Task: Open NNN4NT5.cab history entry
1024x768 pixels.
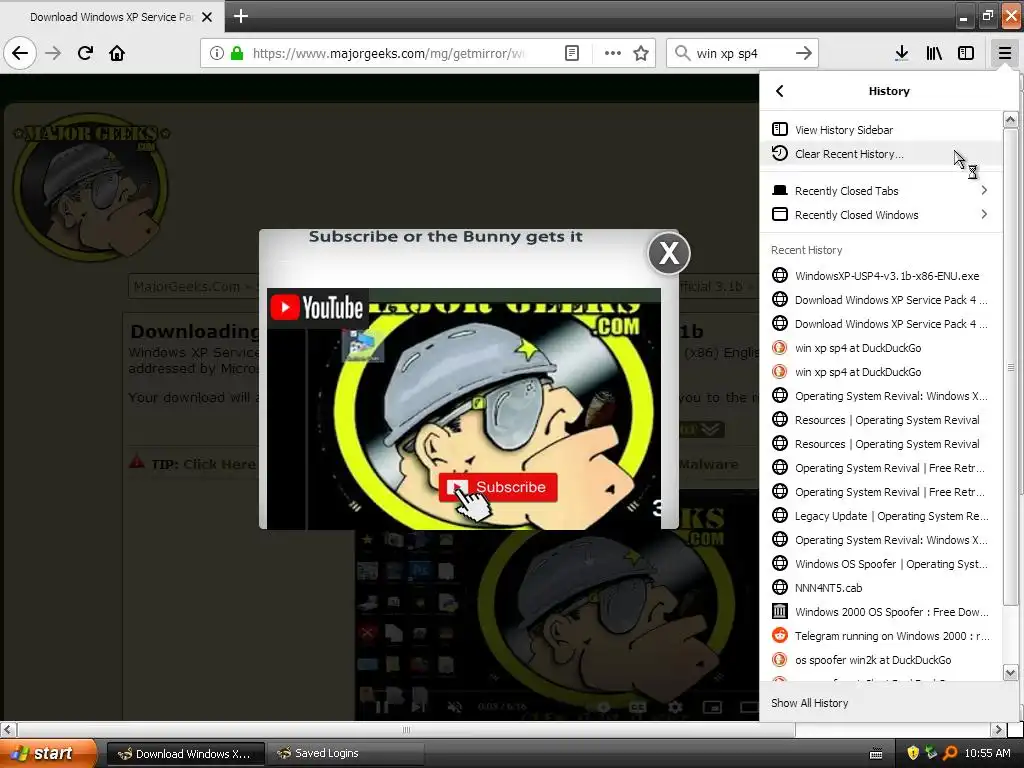Action: [881, 588]
